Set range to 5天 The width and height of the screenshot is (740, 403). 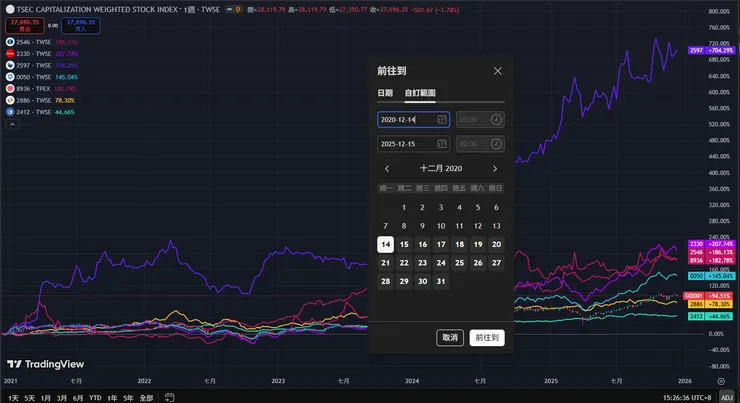29,398
